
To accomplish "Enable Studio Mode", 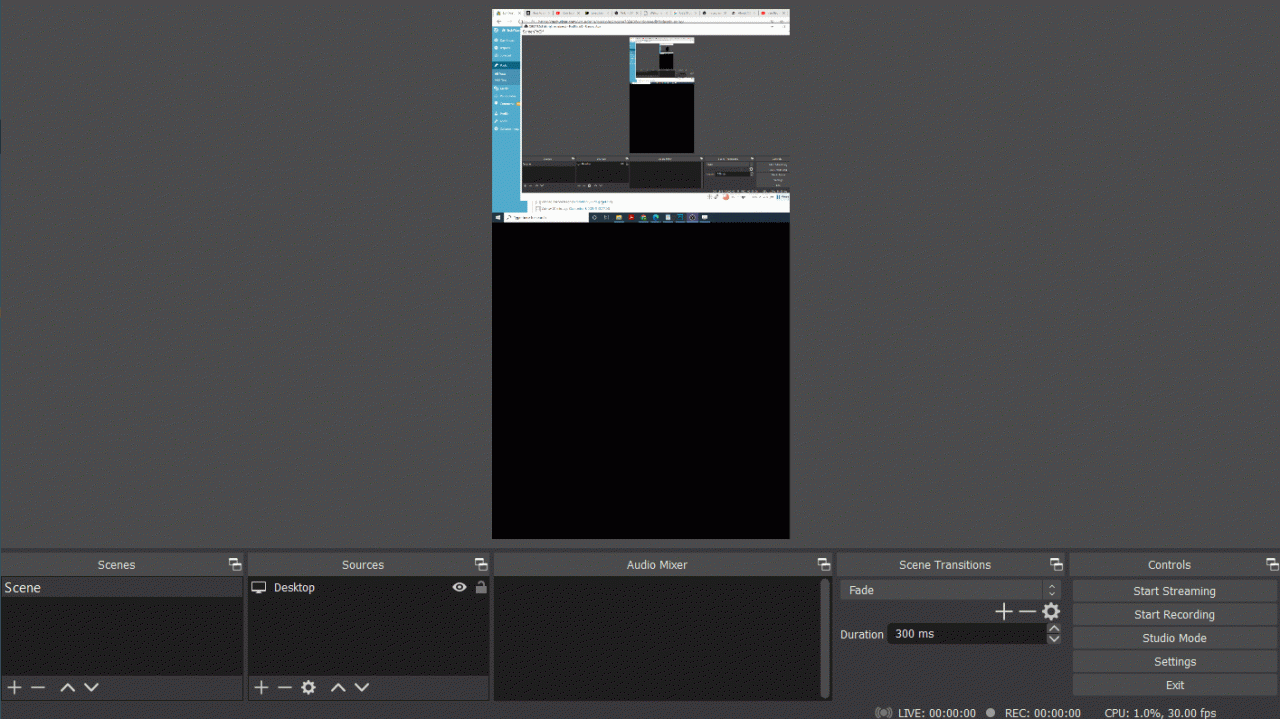I will coord(1175,638).
